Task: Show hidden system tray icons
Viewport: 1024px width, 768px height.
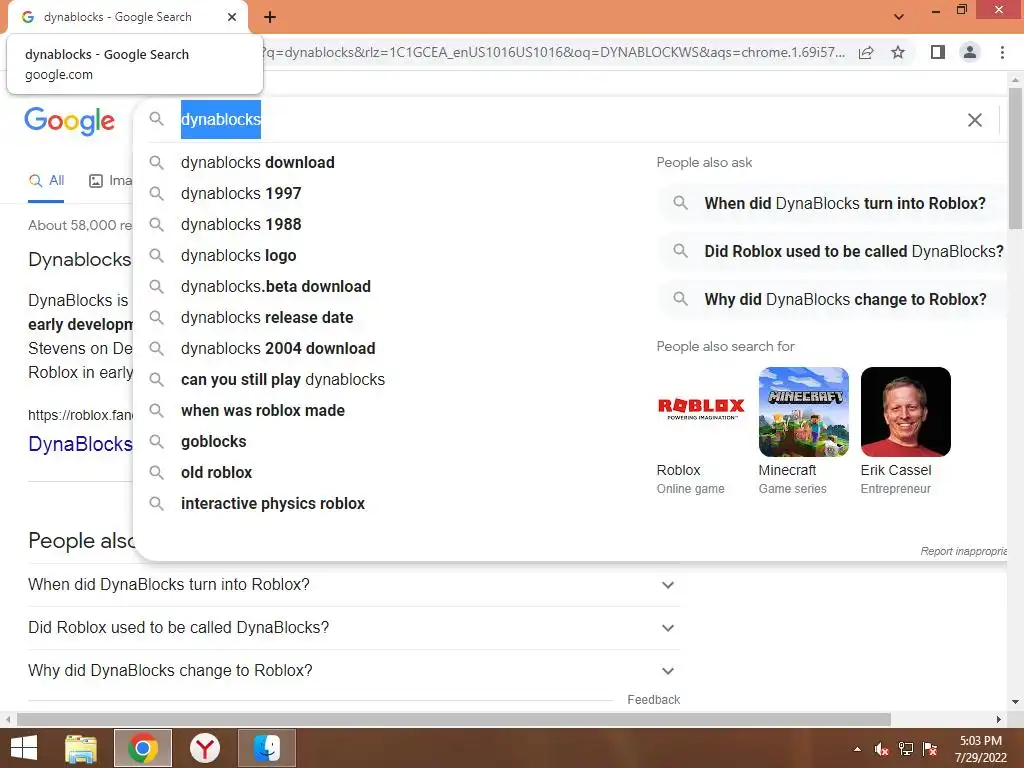Action: (x=857, y=749)
